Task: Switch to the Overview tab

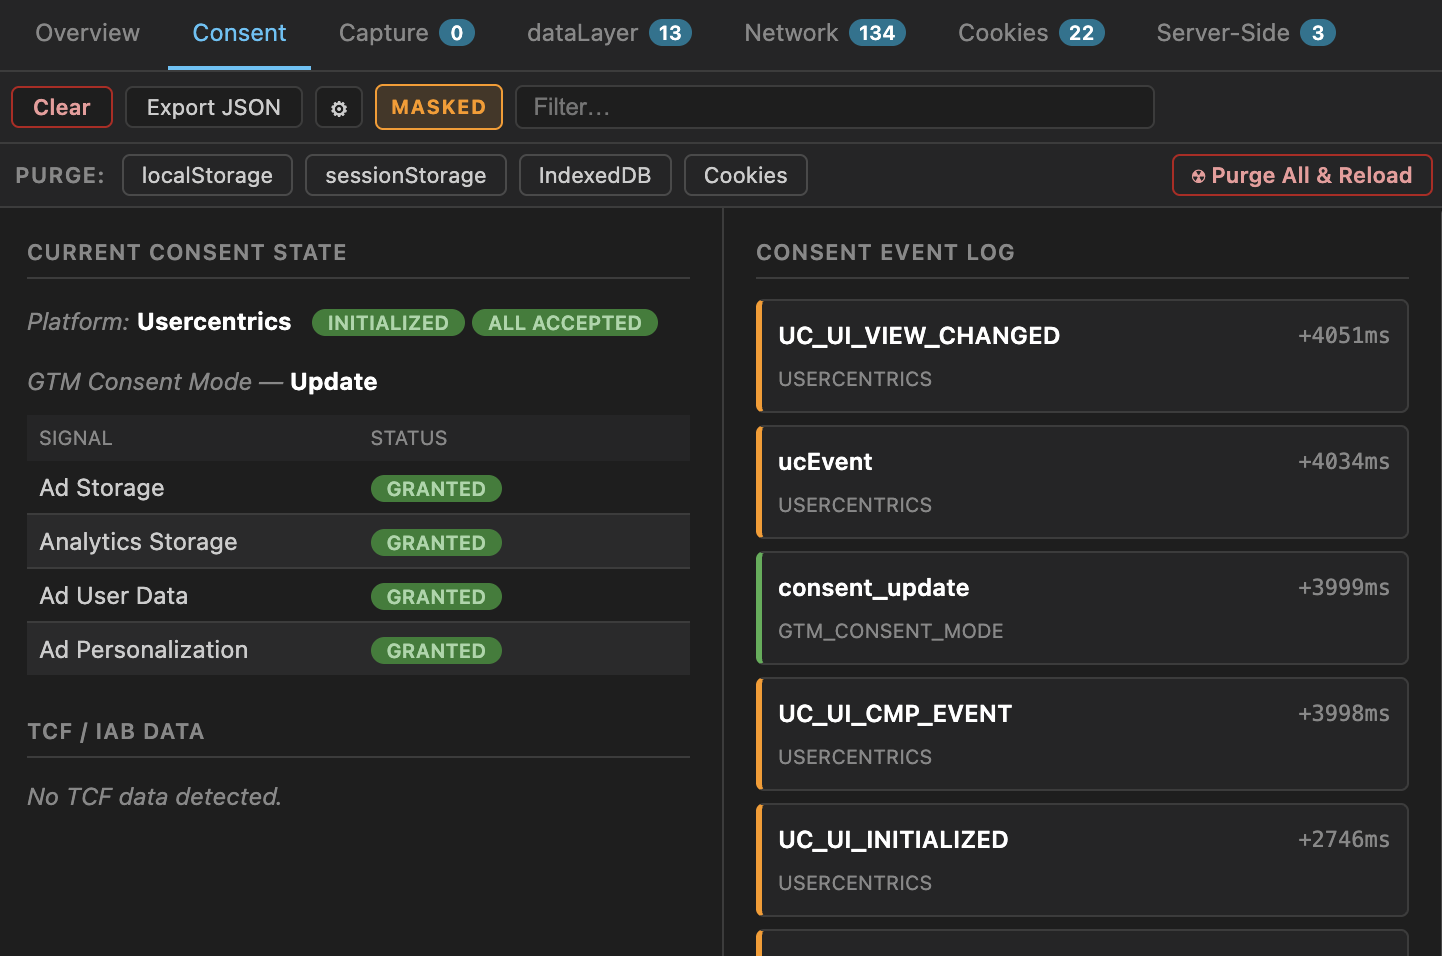Action: 88,33
